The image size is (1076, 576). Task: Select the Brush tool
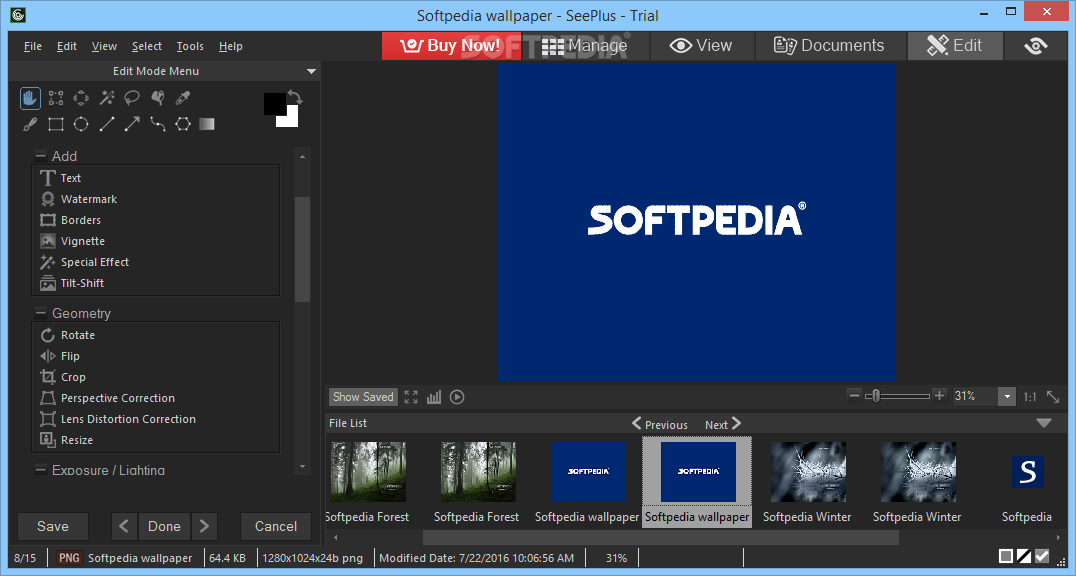coord(30,124)
